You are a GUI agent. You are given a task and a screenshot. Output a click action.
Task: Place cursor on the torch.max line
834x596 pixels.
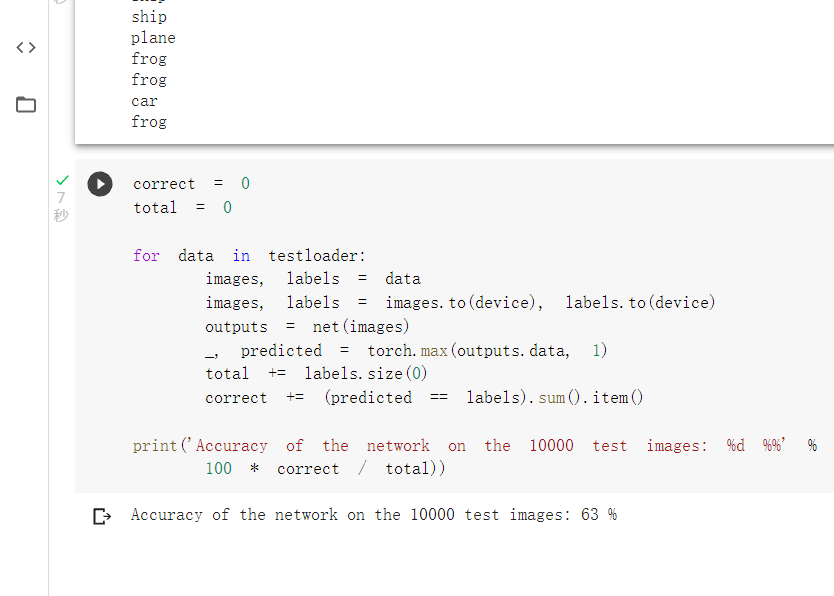click(x=406, y=351)
